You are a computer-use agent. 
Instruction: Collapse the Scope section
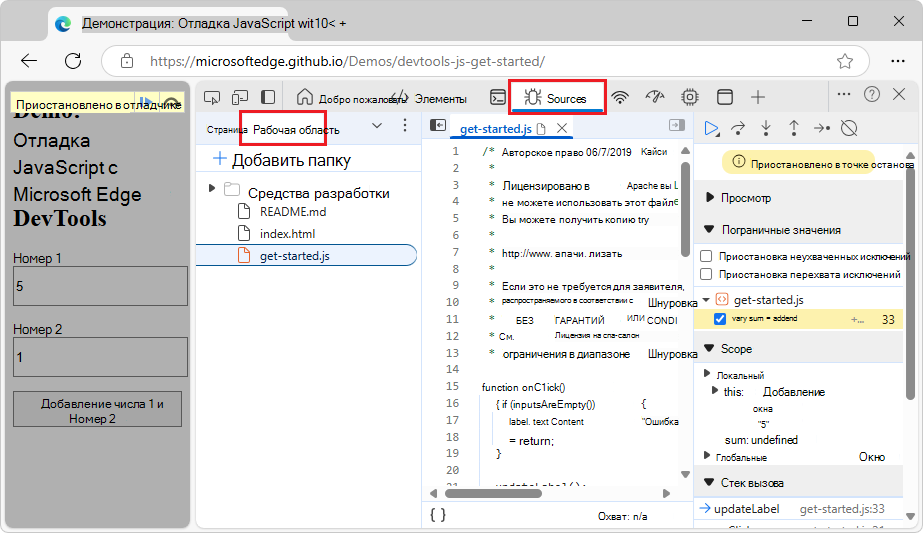709,348
